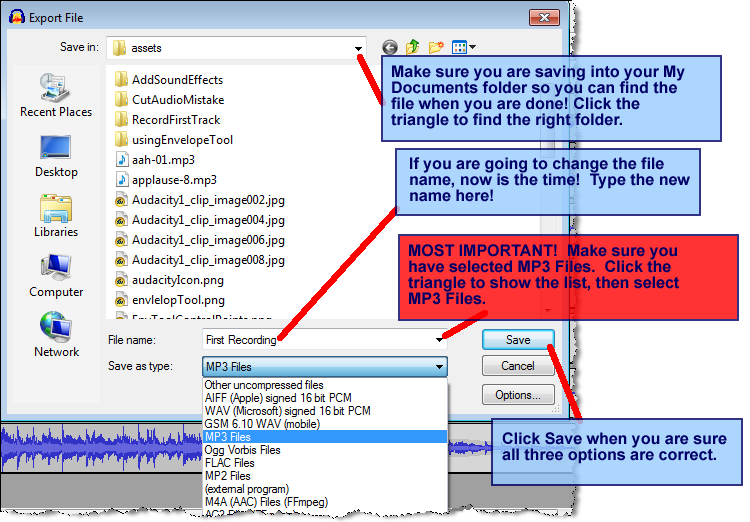Click the Cancel button

(518, 366)
